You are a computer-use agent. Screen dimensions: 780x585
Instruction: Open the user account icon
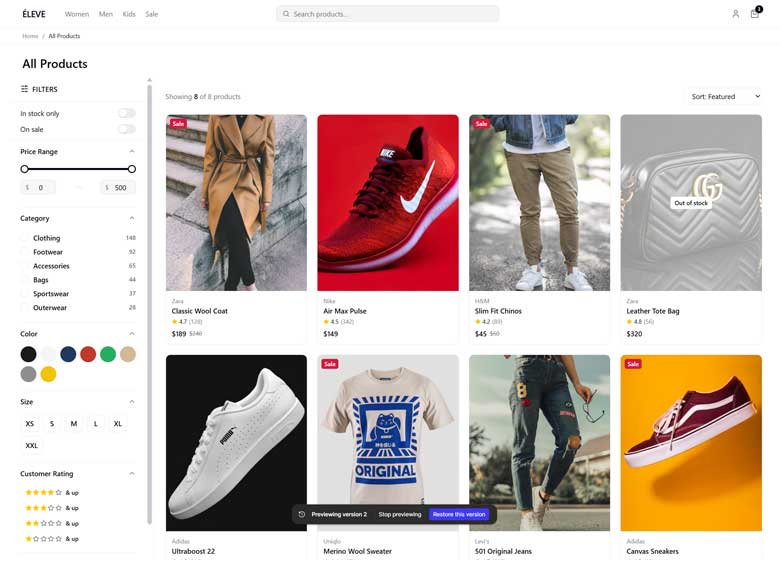click(x=735, y=14)
